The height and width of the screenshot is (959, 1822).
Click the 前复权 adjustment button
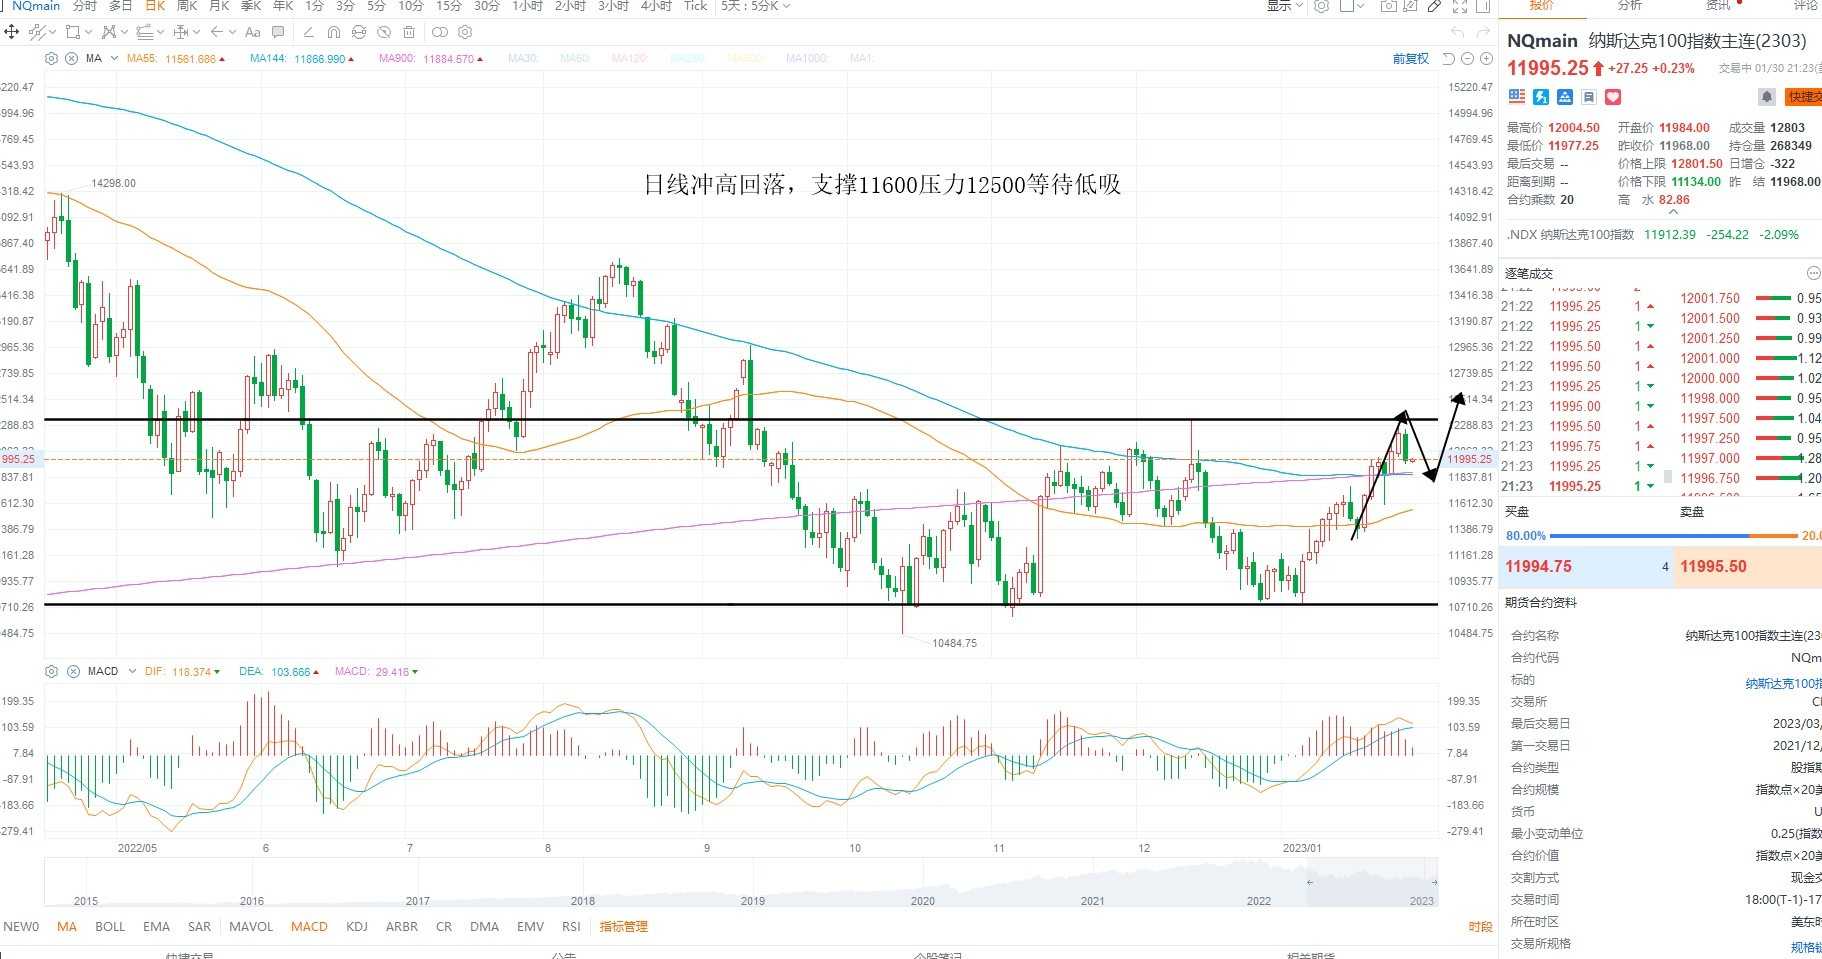pyautogui.click(x=1411, y=59)
